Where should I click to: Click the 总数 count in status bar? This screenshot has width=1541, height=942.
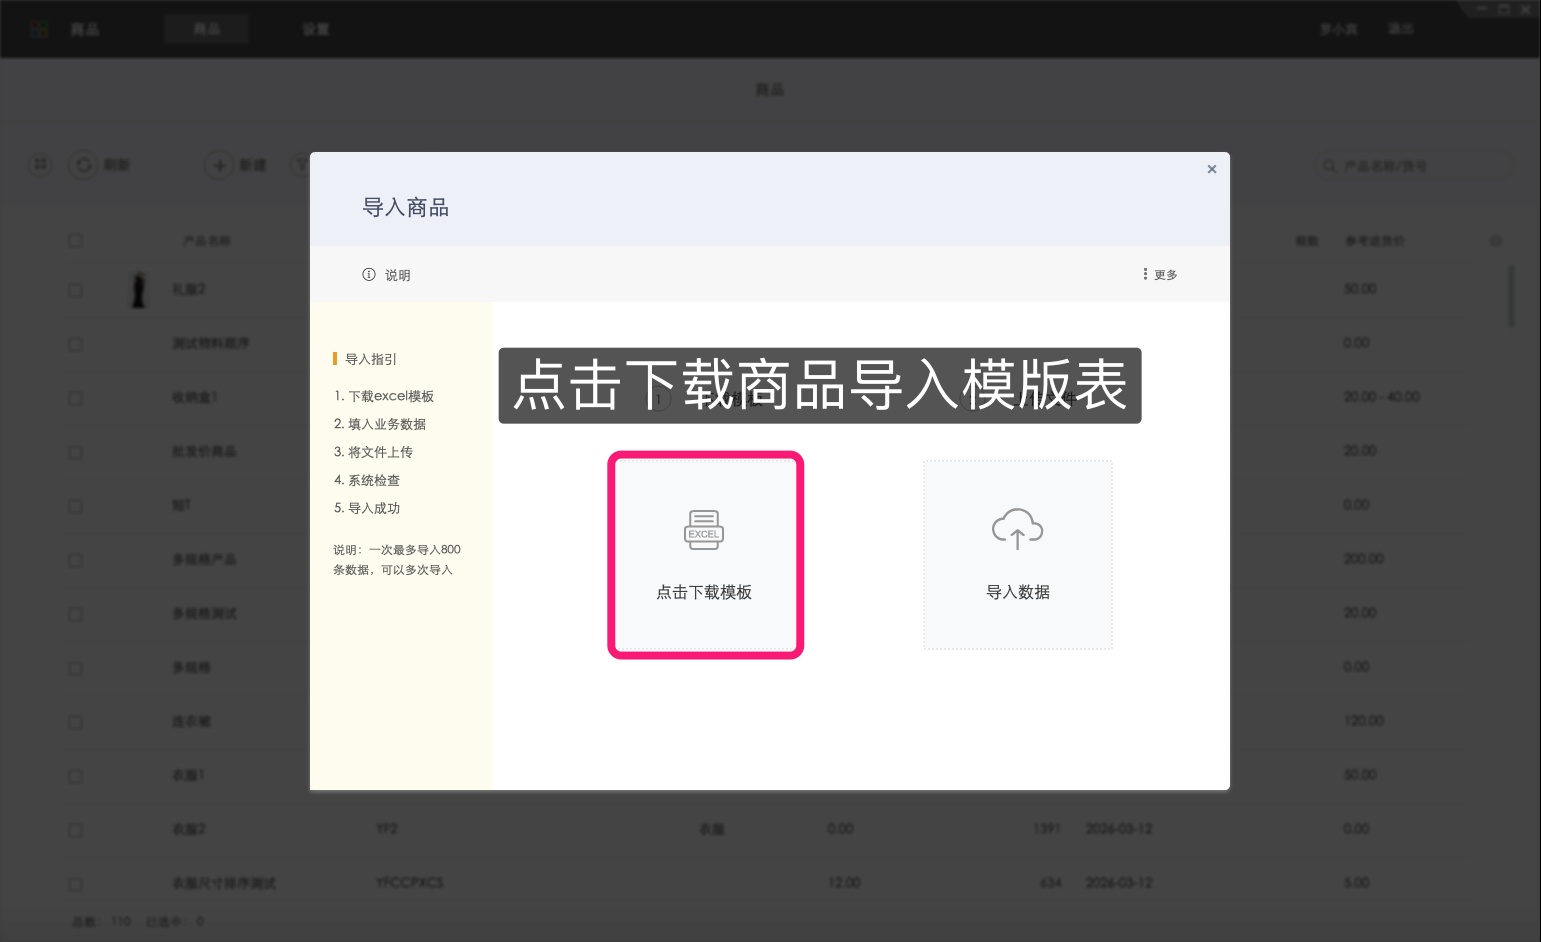[102, 921]
